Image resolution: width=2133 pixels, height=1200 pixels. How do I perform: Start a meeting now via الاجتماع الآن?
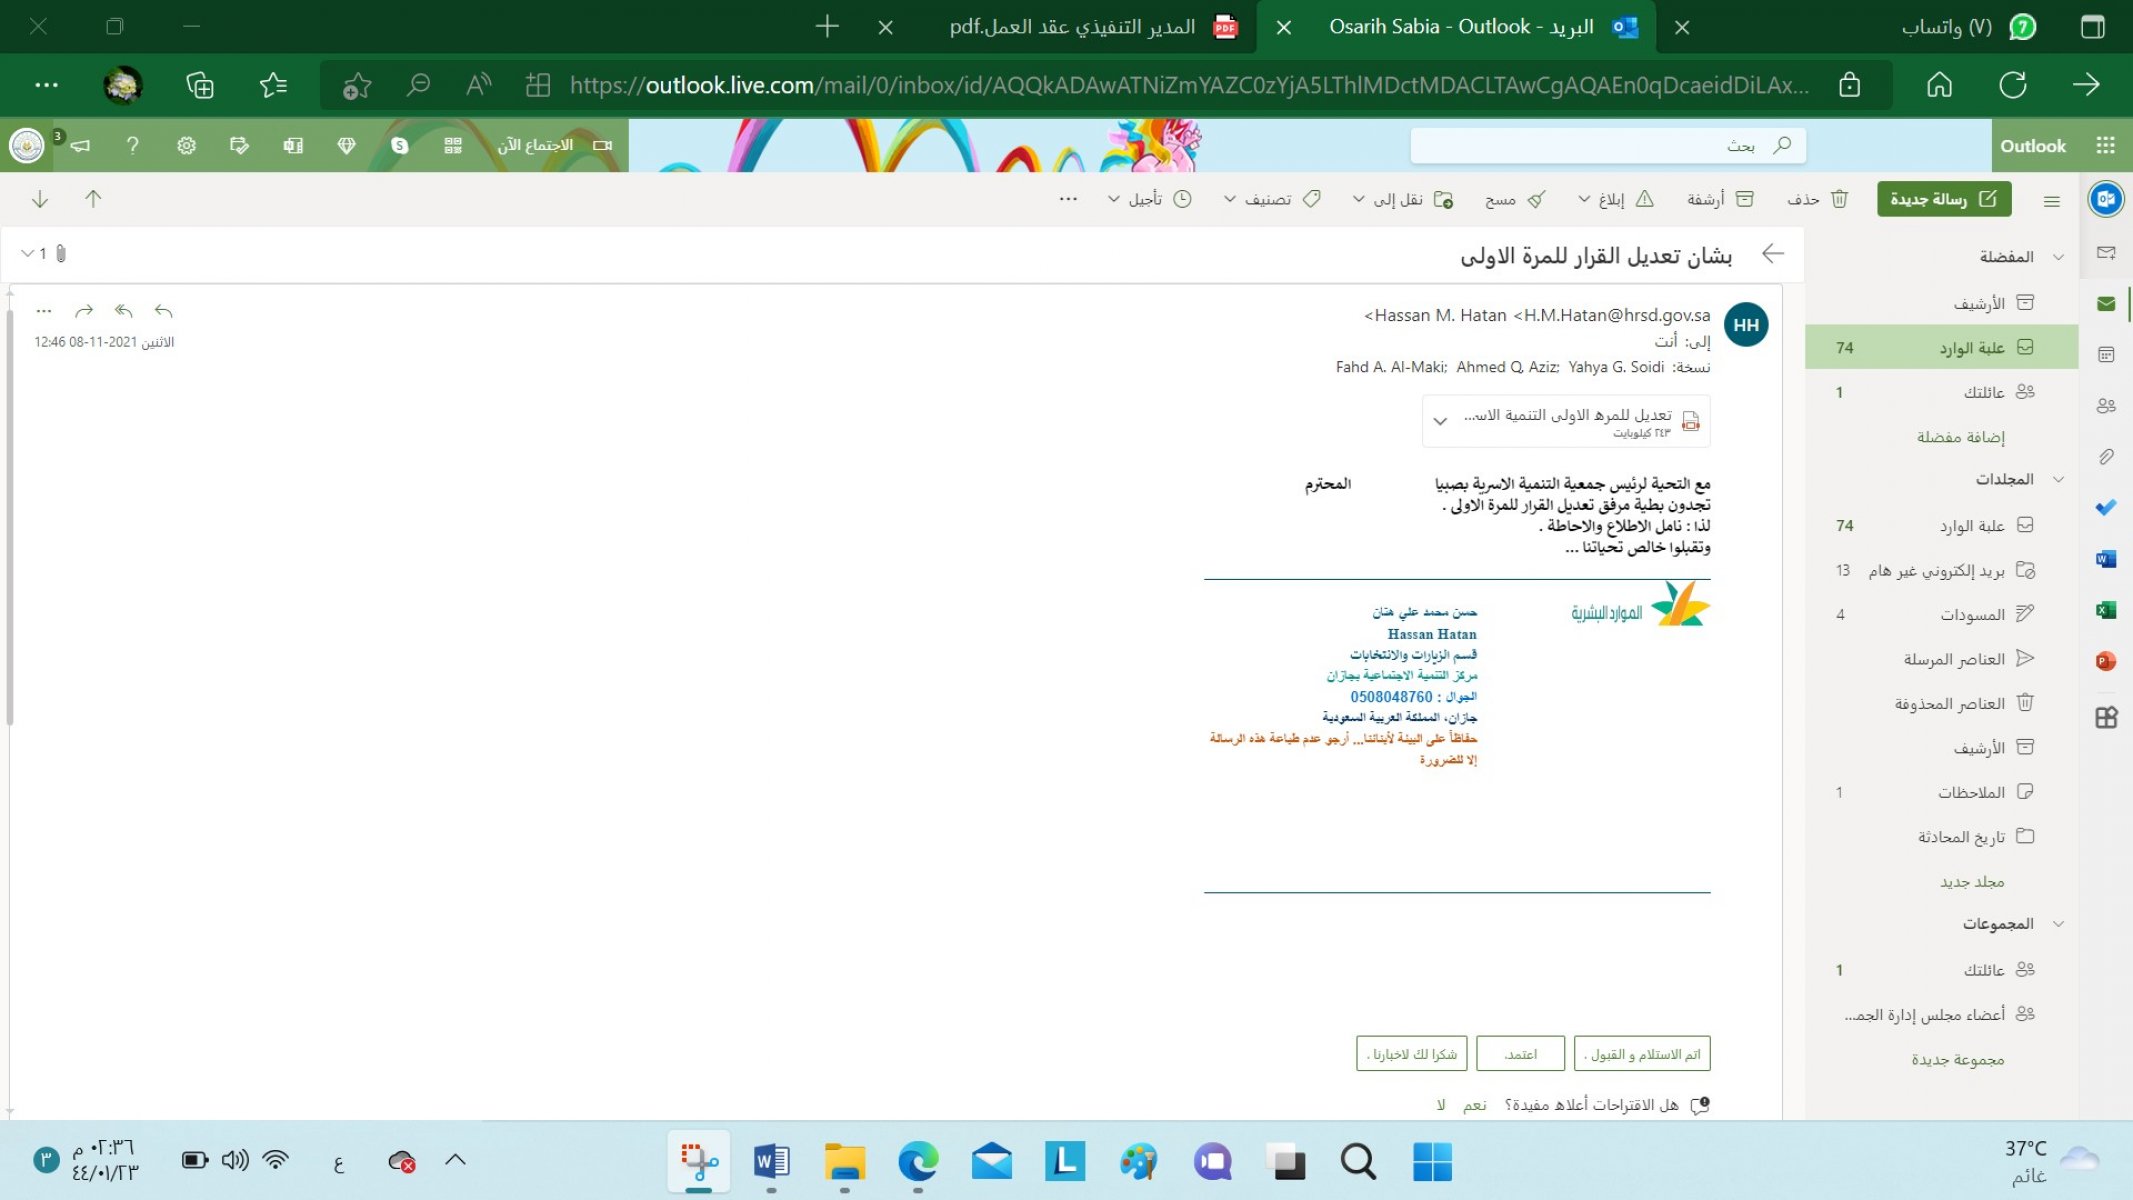553,146
